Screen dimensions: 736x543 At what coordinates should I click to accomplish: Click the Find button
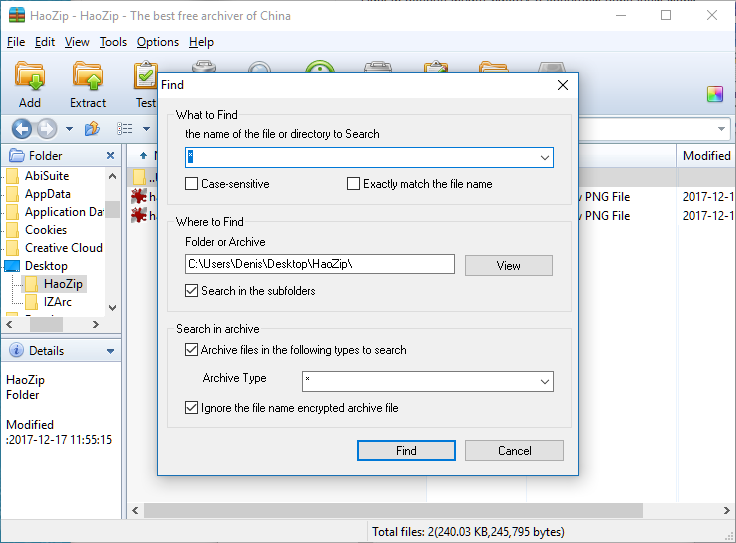coord(406,451)
